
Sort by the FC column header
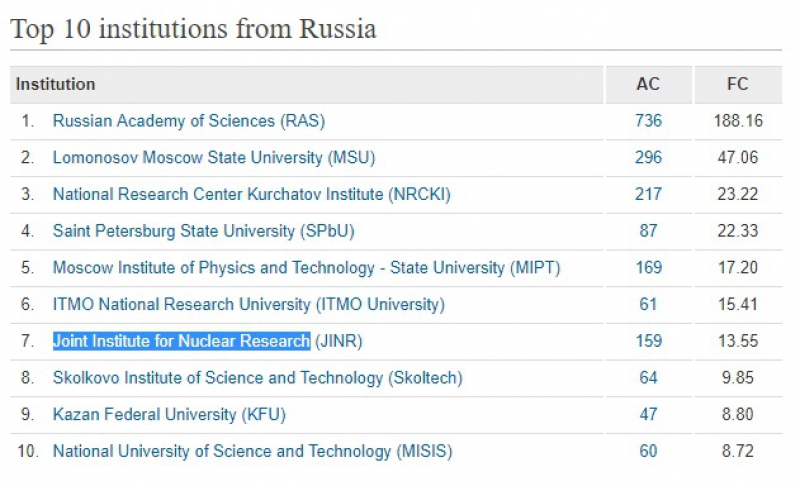[737, 85]
